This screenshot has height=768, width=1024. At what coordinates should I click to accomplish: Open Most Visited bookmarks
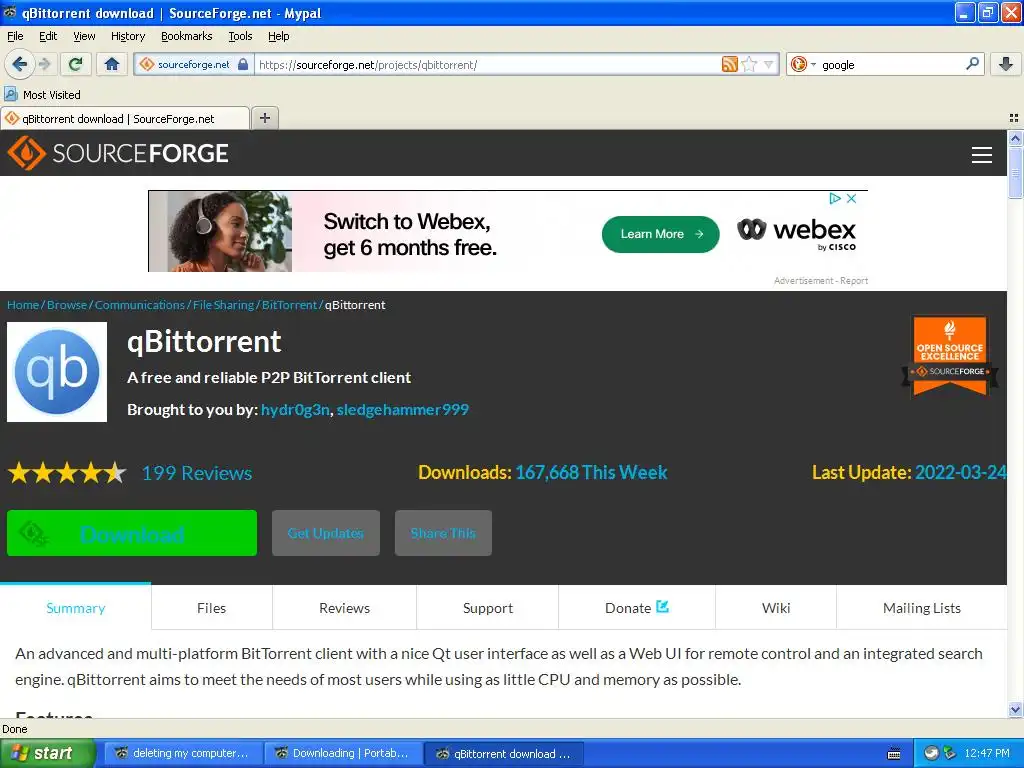pyautogui.click(x=43, y=95)
